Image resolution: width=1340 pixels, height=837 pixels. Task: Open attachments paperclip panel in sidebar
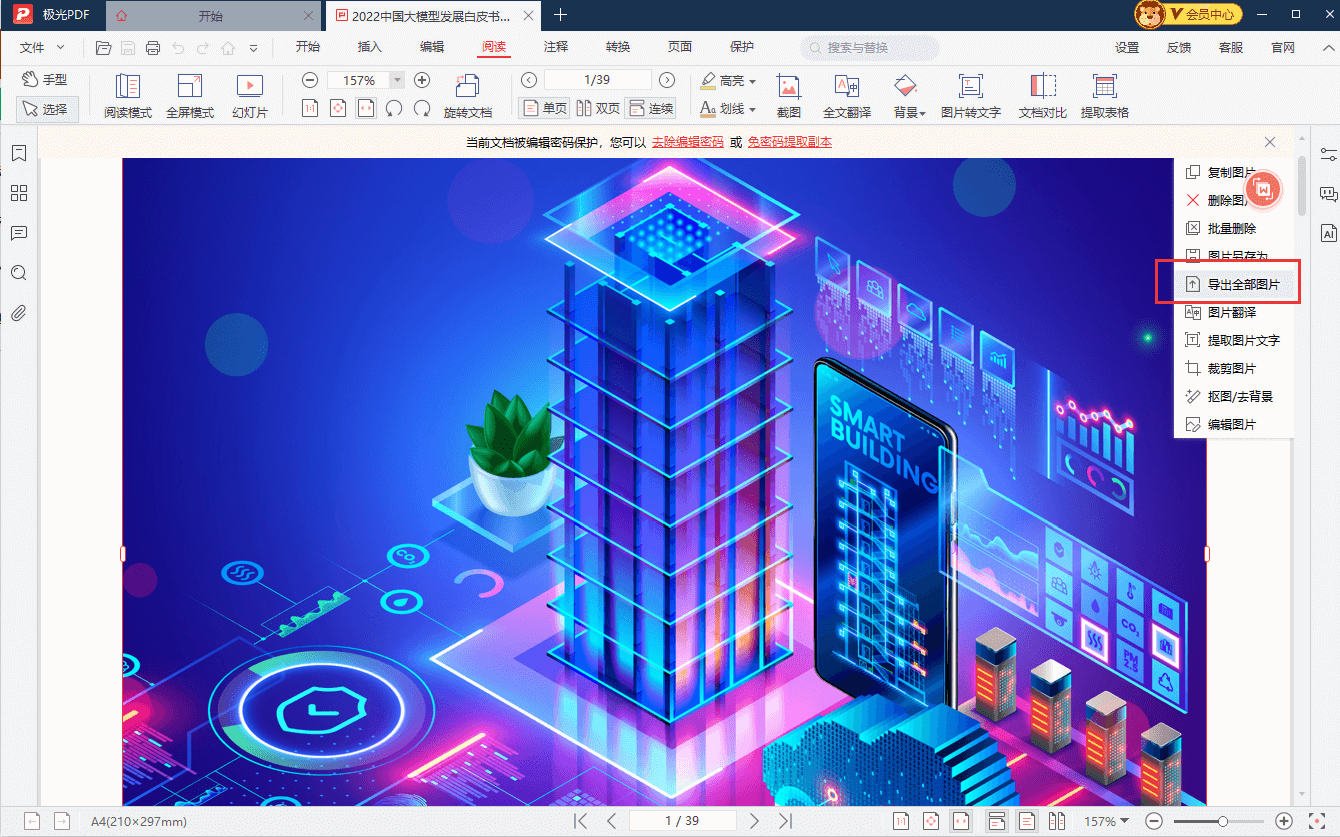[18, 313]
